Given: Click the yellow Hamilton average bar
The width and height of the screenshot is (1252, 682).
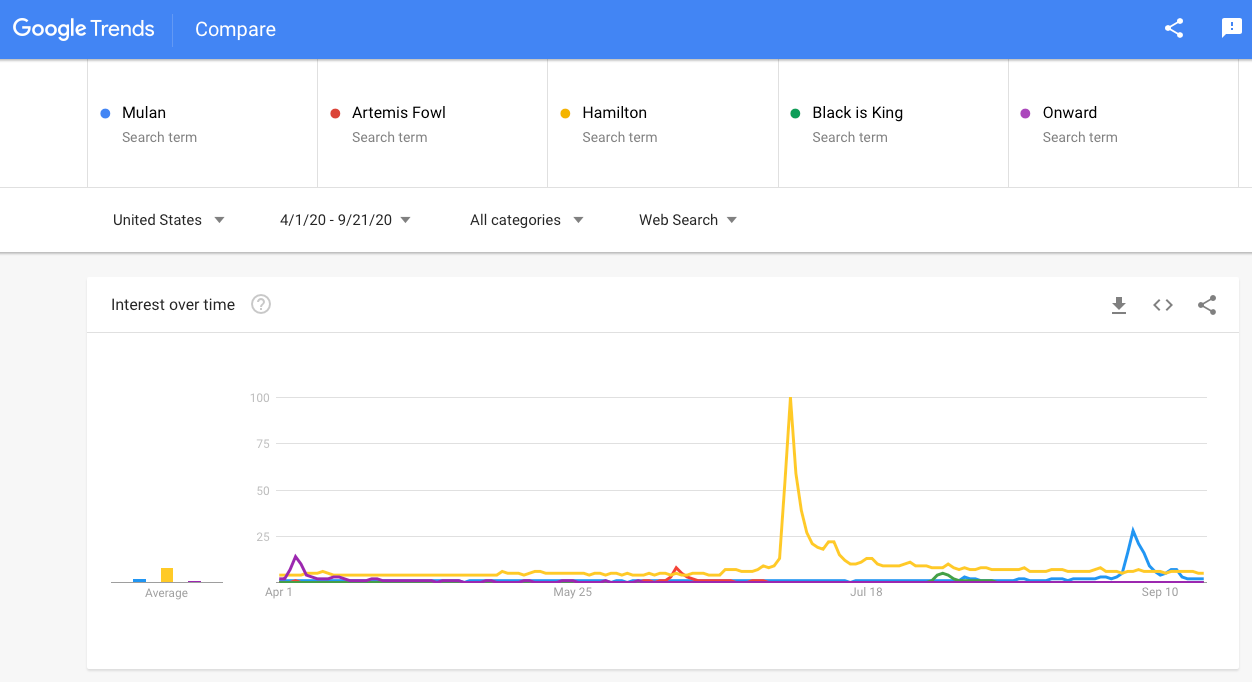Looking at the screenshot, I should tap(167, 575).
